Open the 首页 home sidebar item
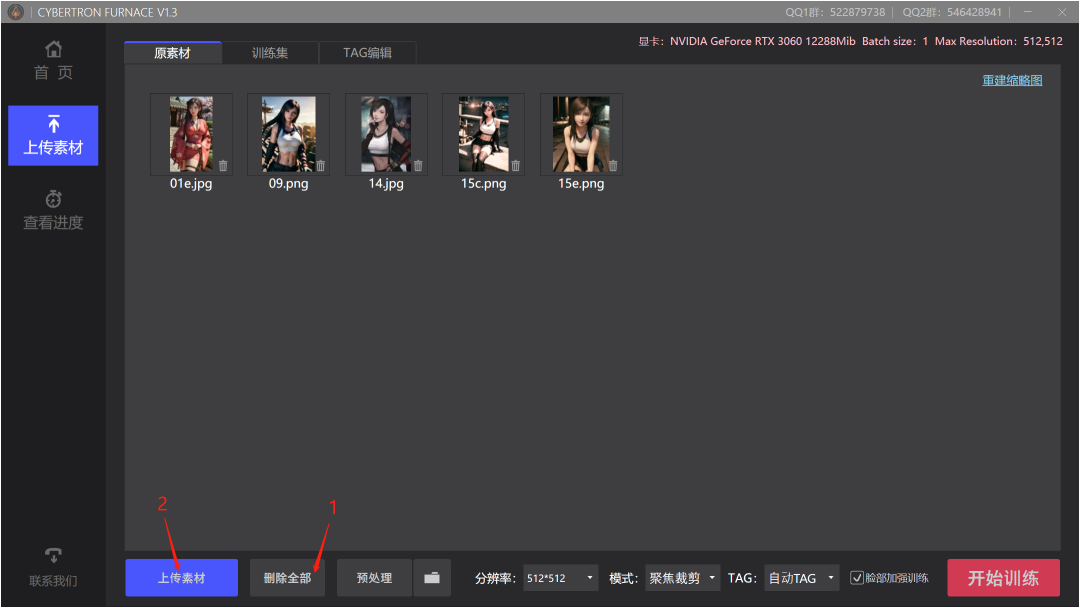Screen dimensions: 1080x608 (53, 61)
